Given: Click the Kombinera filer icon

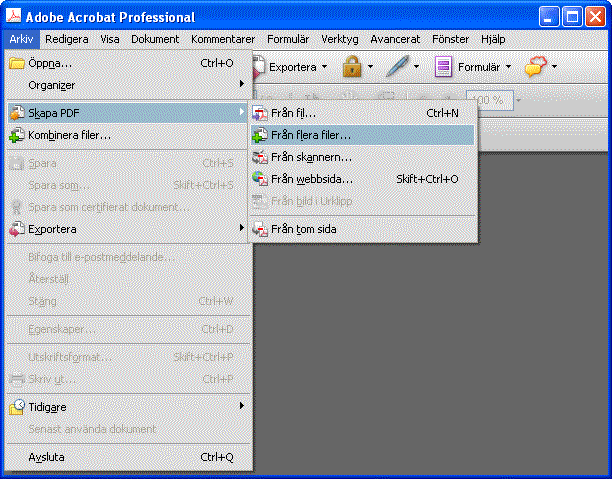Looking at the screenshot, I should click(17, 134).
